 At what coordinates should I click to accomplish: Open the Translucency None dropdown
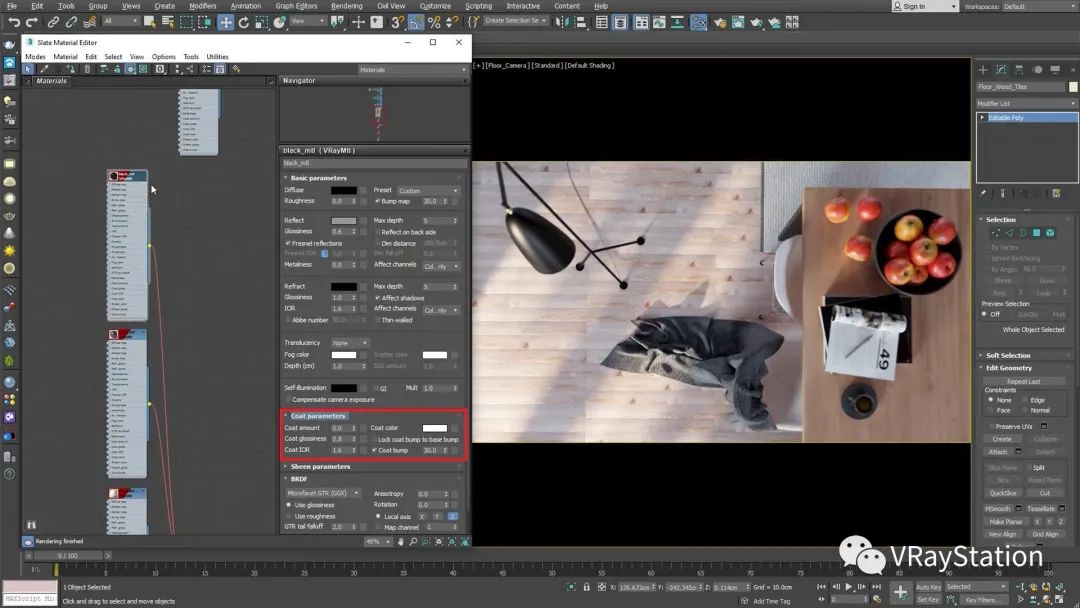coord(350,343)
